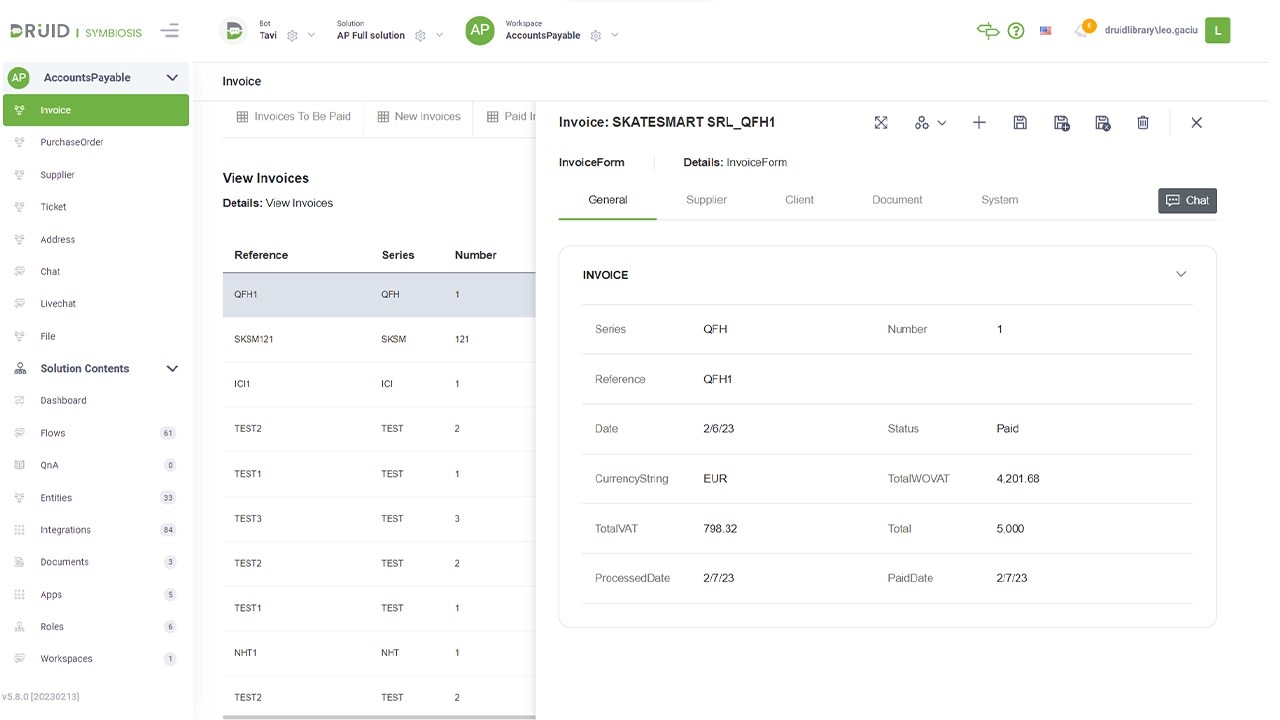The height and width of the screenshot is (720, 1280).
Task: Open PurchaseOrder in the sidebar
Action: (72, 143)
